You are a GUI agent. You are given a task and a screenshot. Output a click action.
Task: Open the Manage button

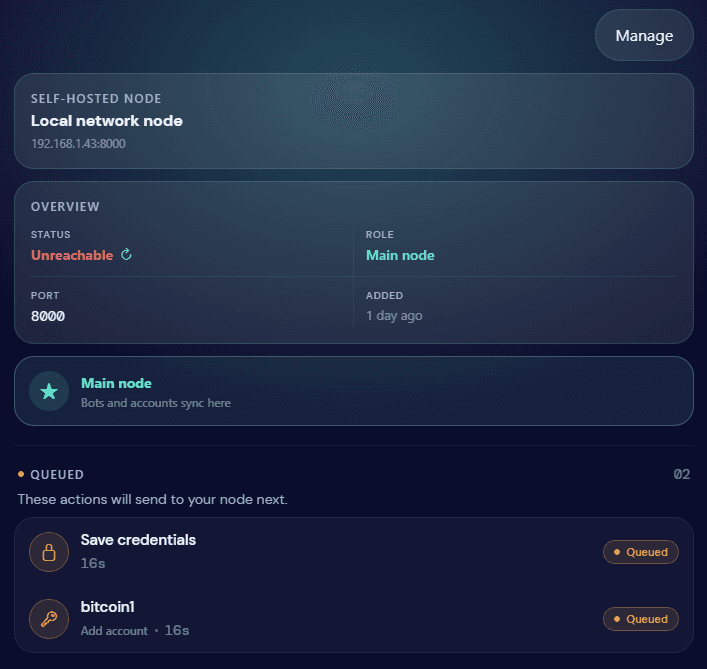pos(644,35)
